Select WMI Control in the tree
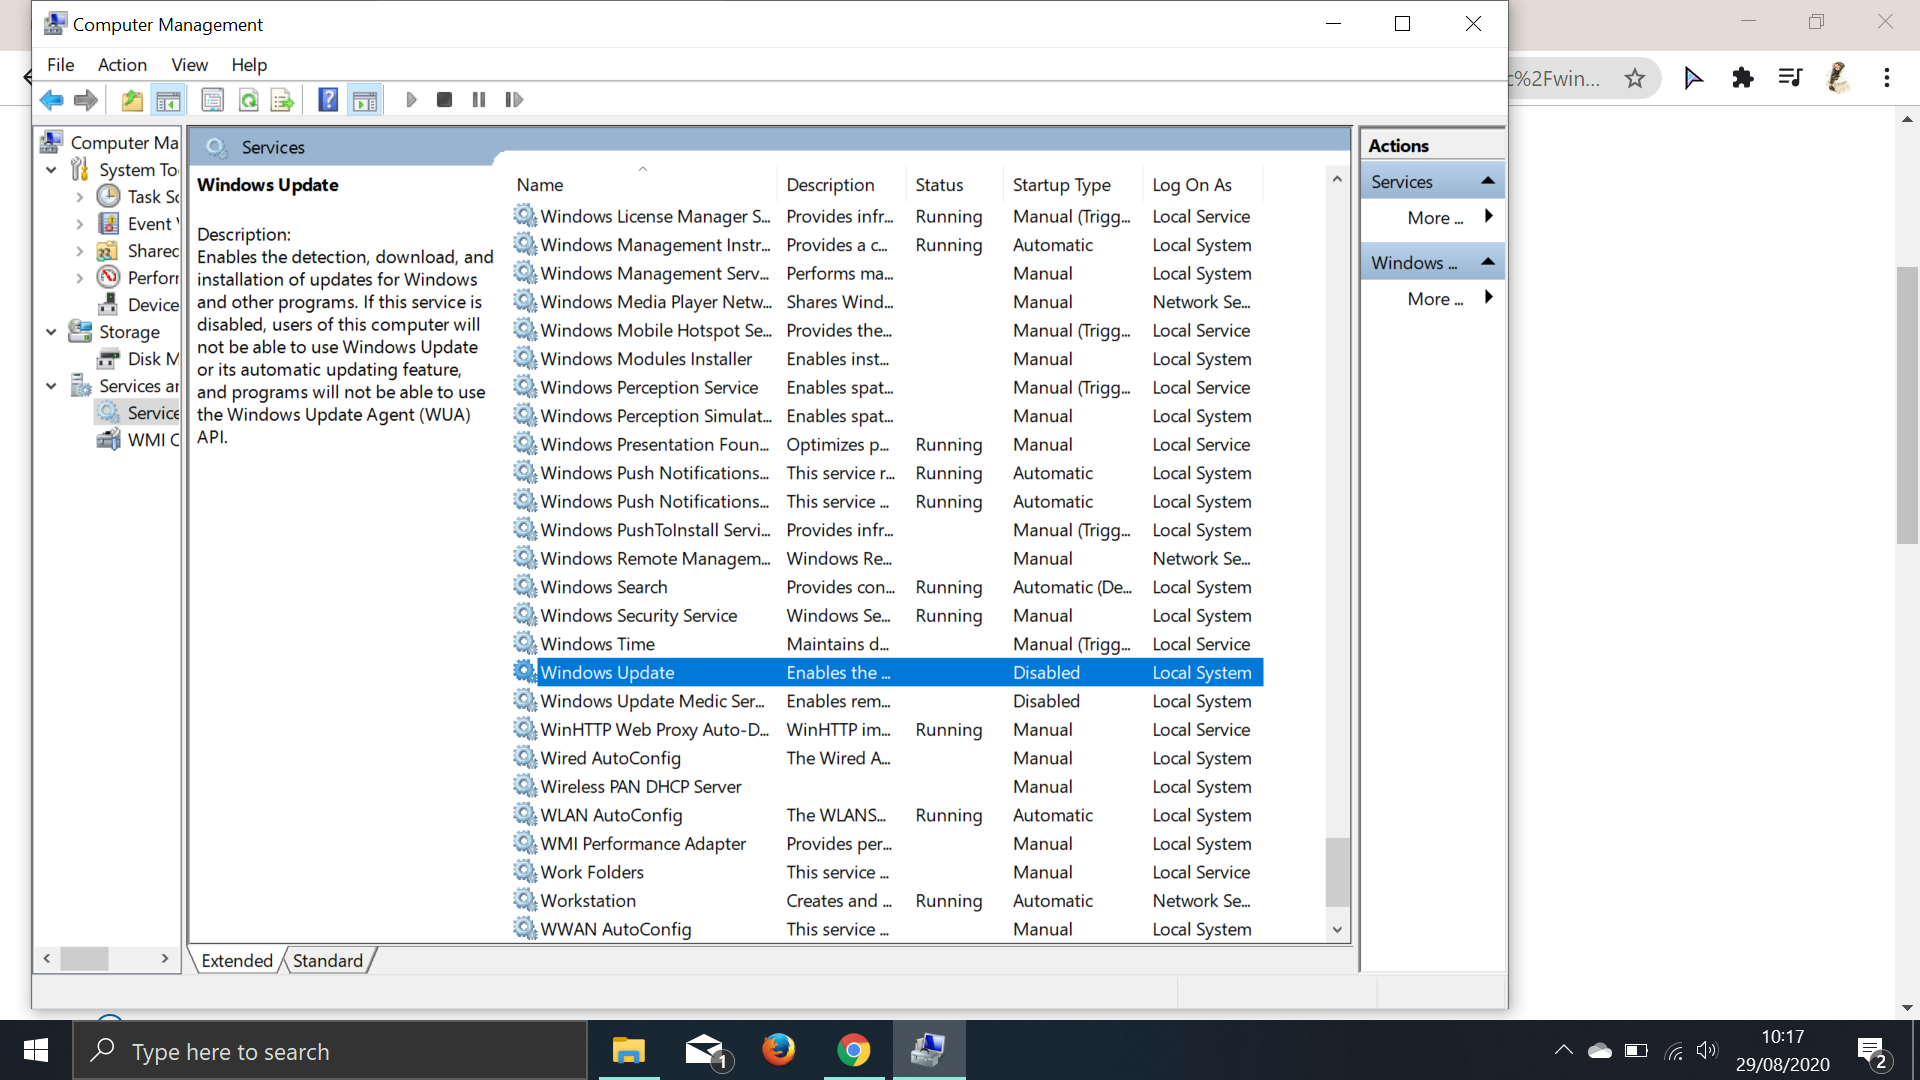1920x1080 pixels. [x=139, y=440]
